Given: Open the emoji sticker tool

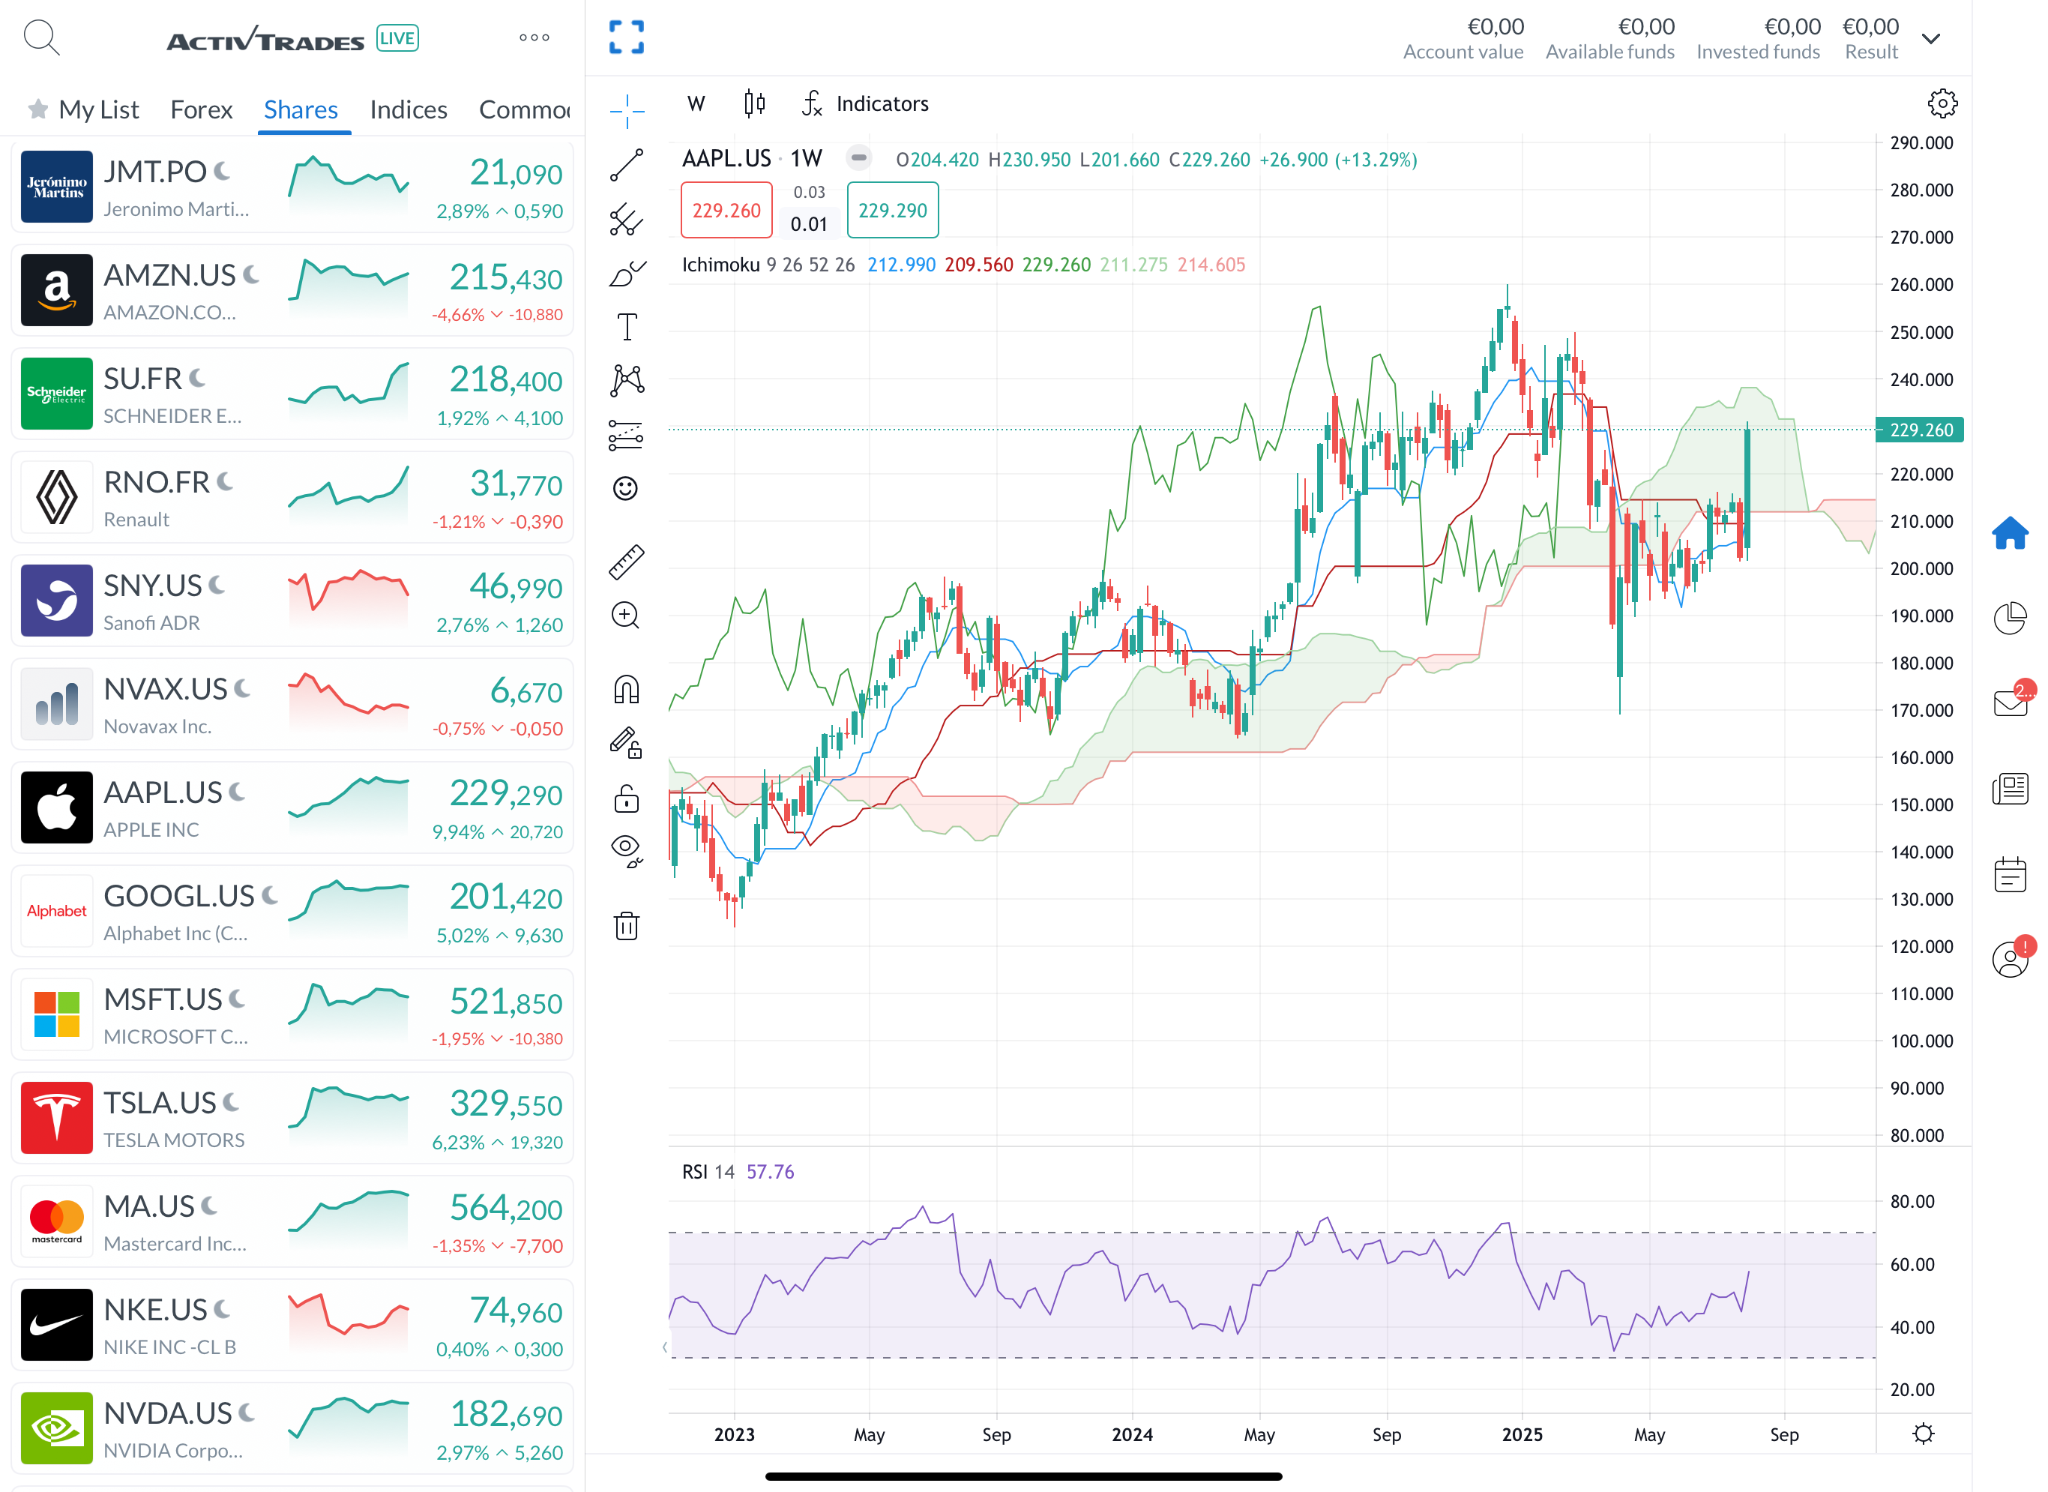Looking at the screenshot, I should point(626,488).
